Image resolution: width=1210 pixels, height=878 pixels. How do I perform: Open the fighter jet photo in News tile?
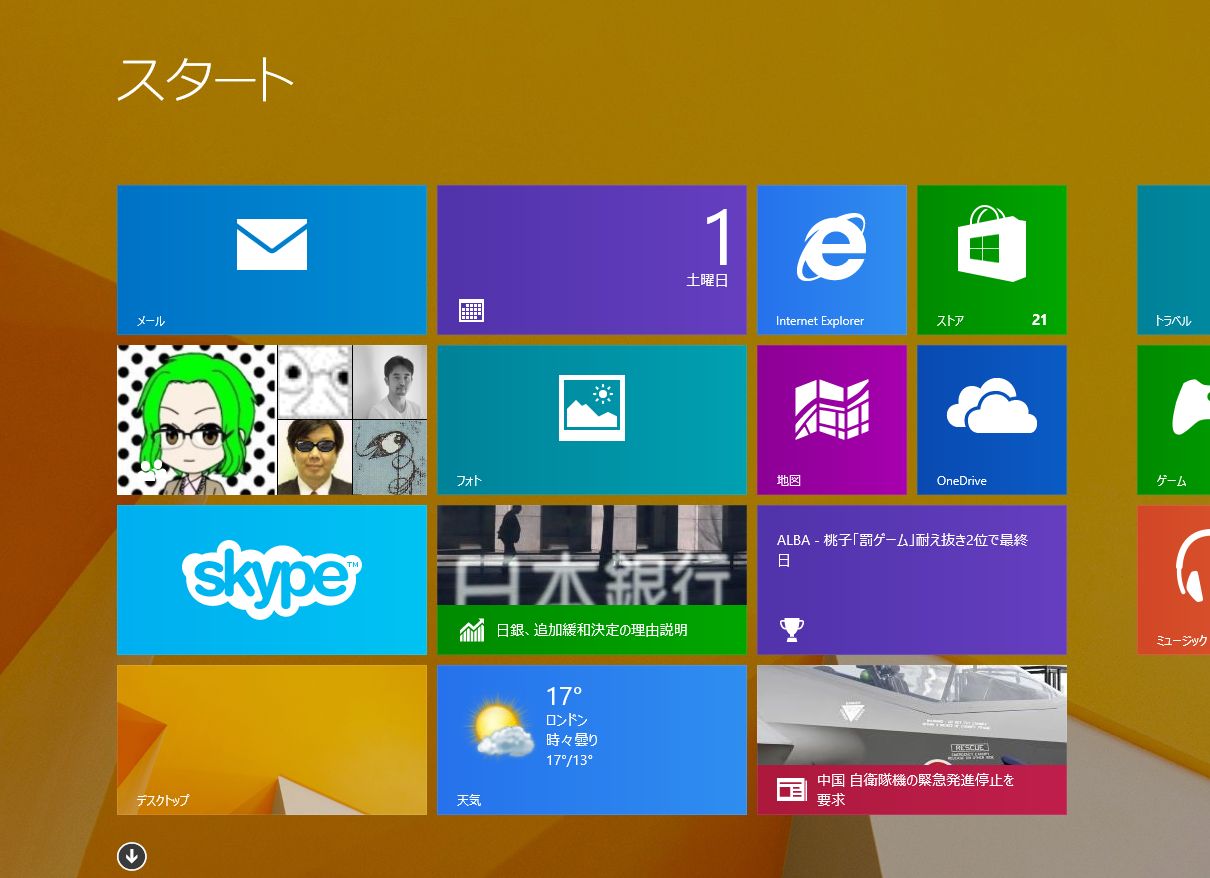[912, 715]
